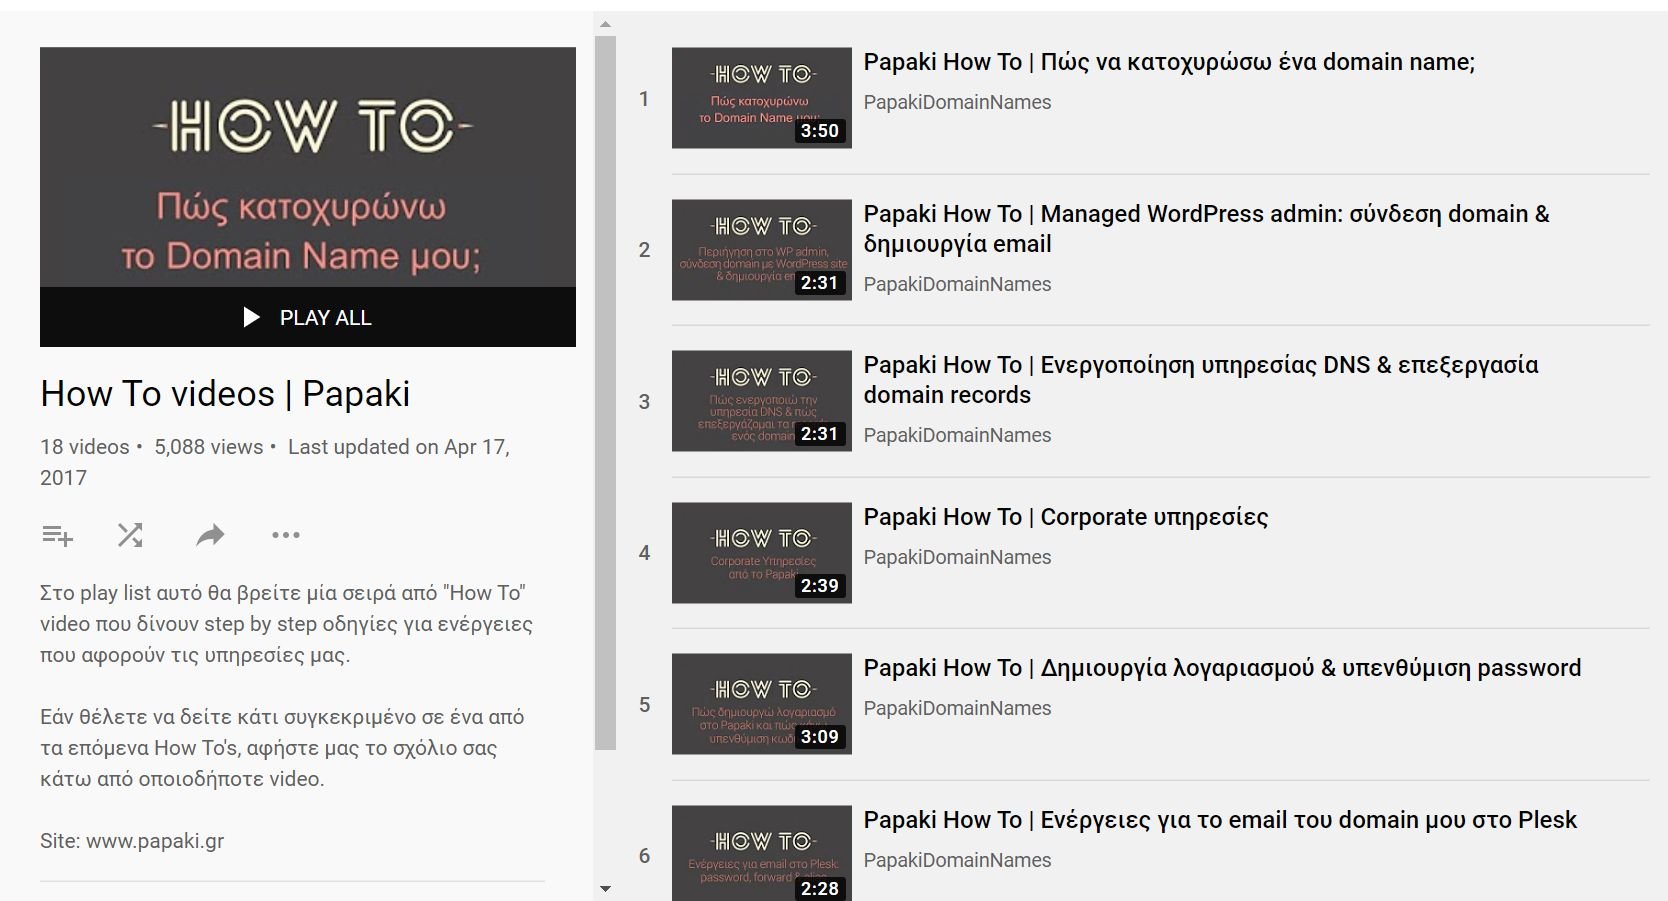The width and height of the screenshot is (1668, 901).
Task: Click index number 6 in the list
Action: [x=644, y=856]
